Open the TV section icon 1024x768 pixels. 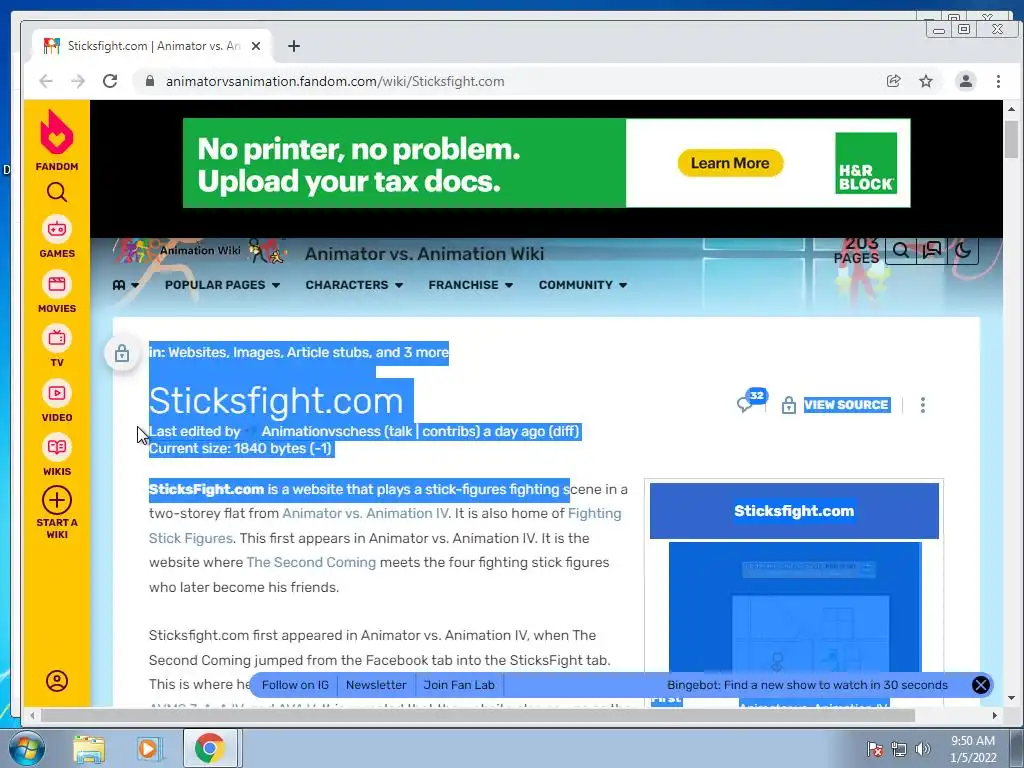(57, 338)
